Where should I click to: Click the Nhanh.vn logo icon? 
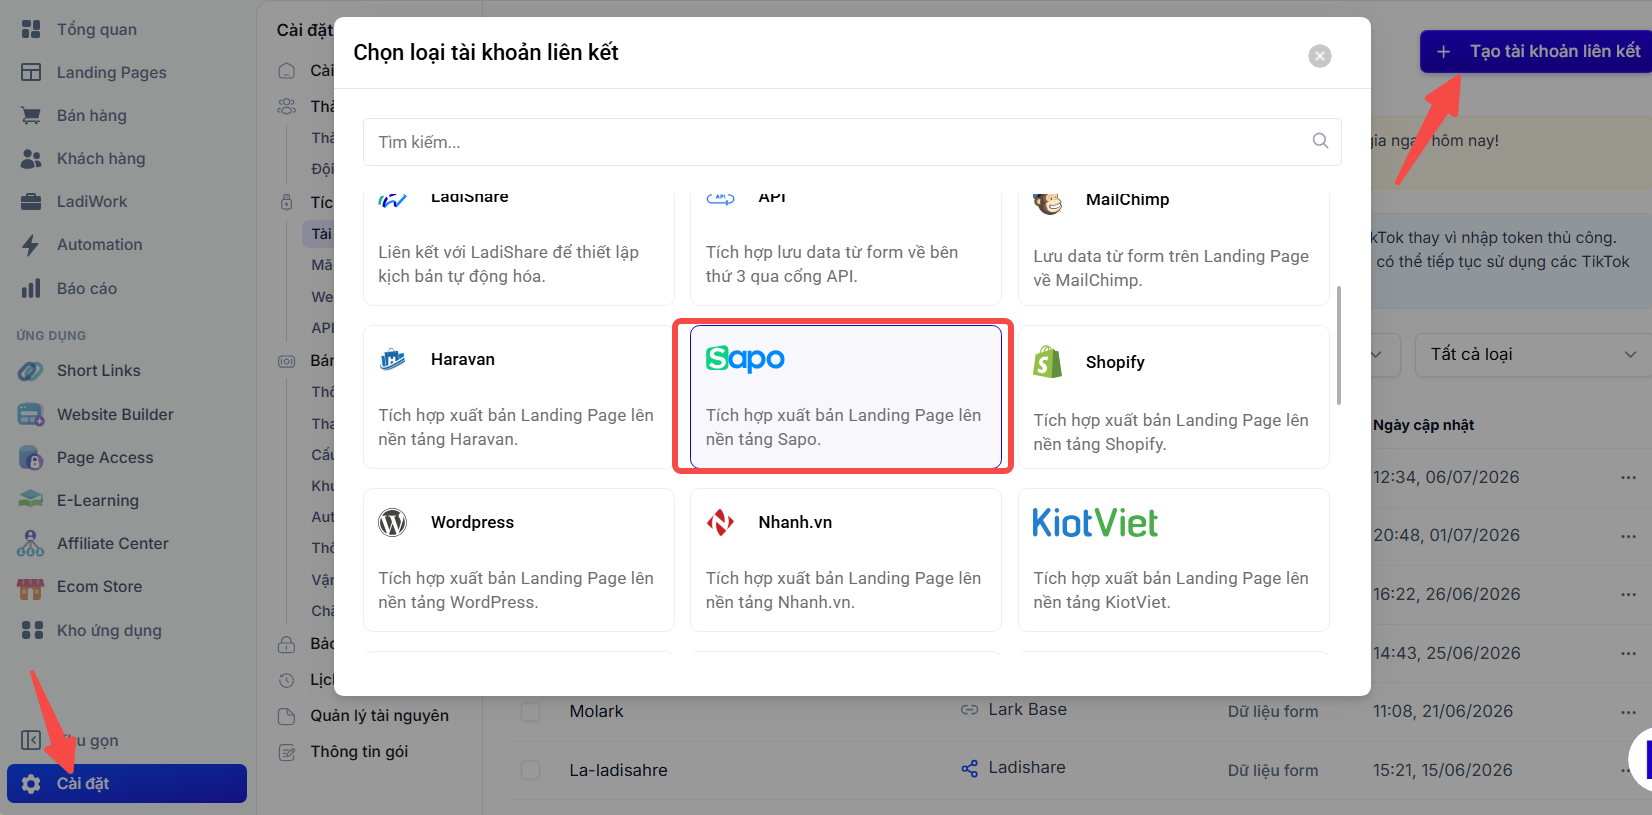(x=720, y=522)
